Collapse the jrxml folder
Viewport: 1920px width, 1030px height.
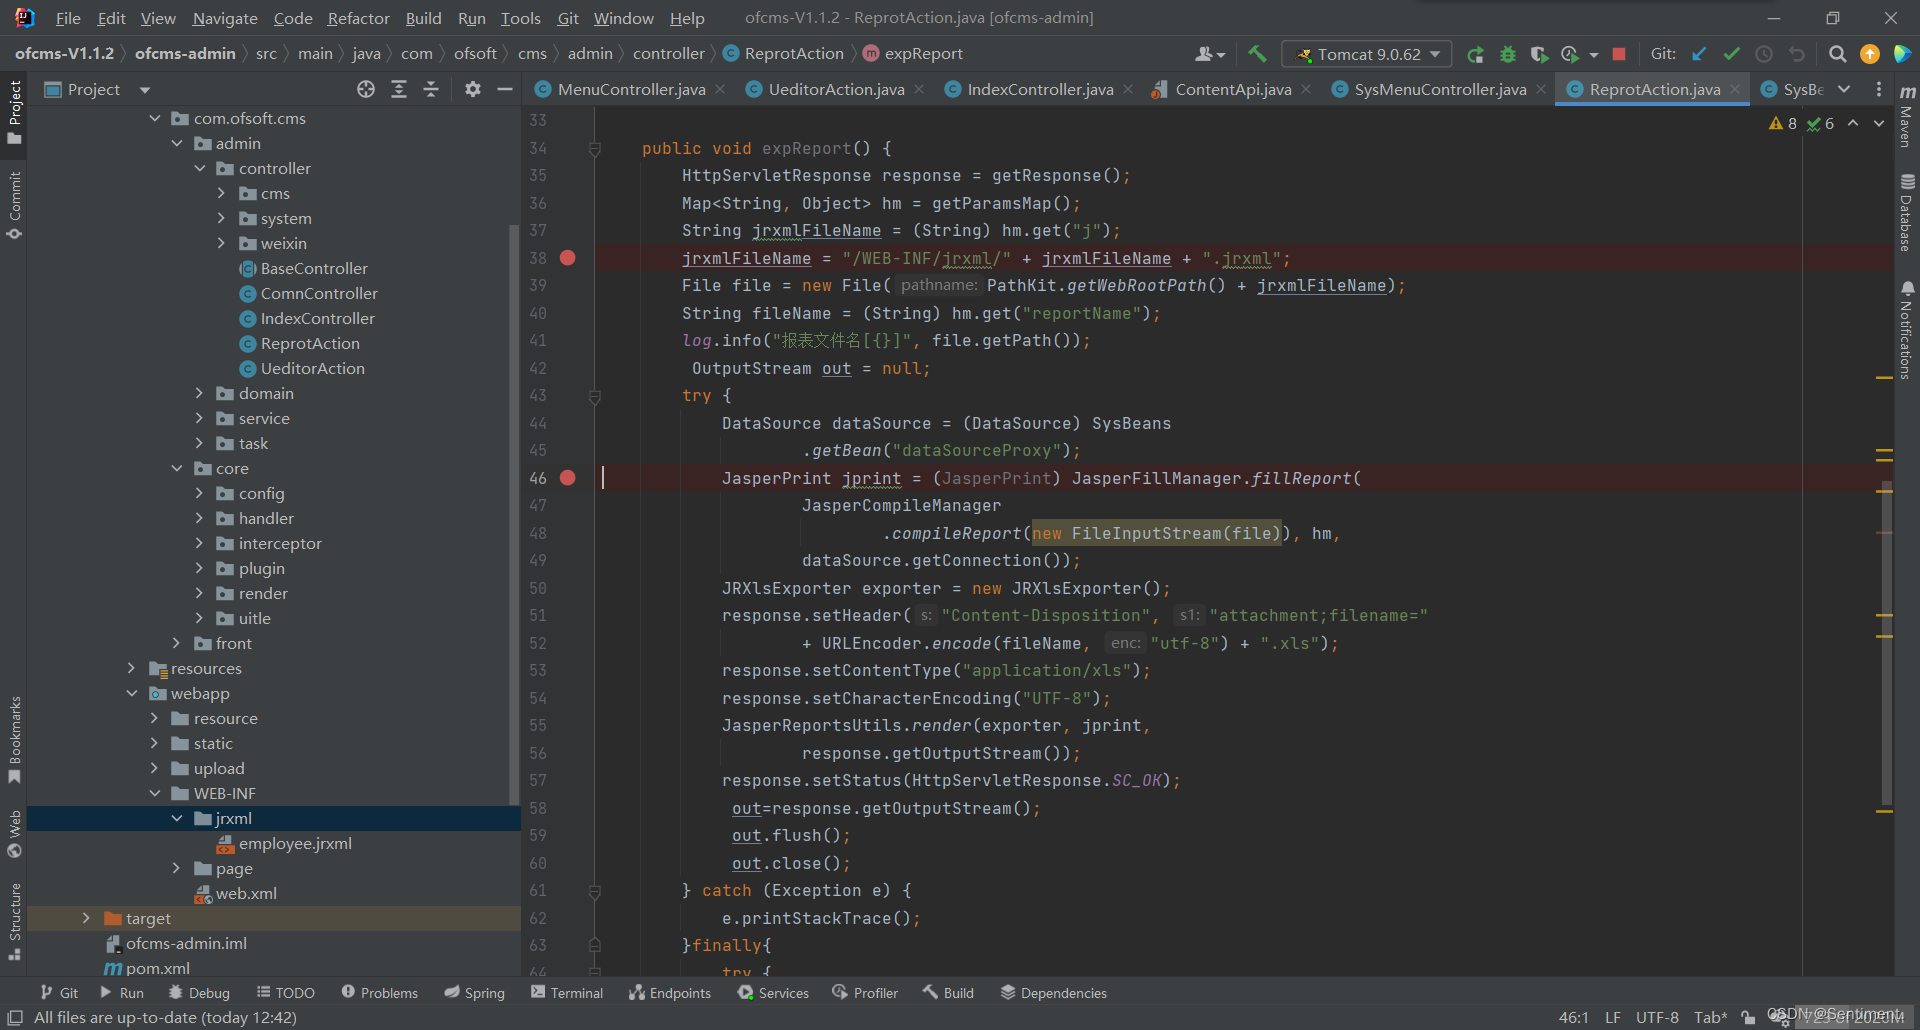[177, 818]
